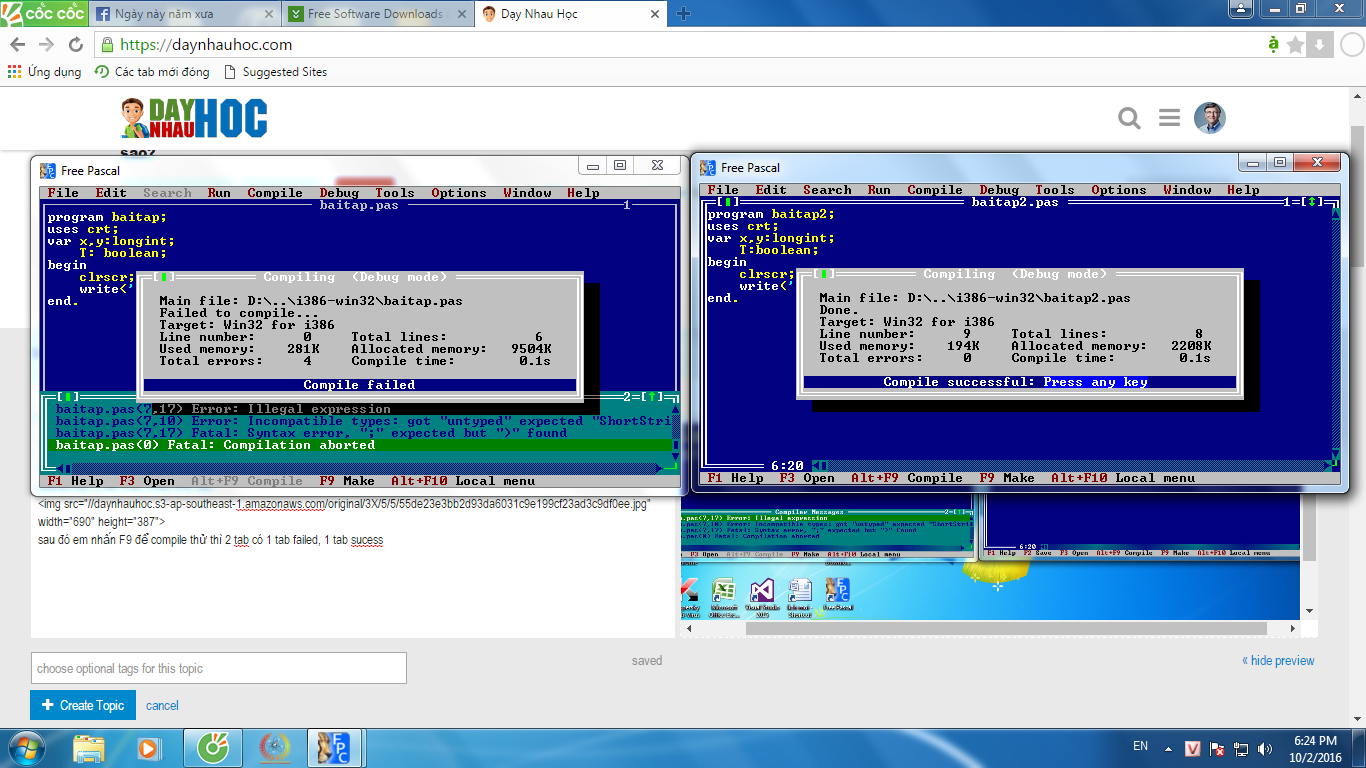Image resolution: width=1366 pixels, height=768 pixels.
Task: Click the cancel link beside Create Topic
Action: 162,705
